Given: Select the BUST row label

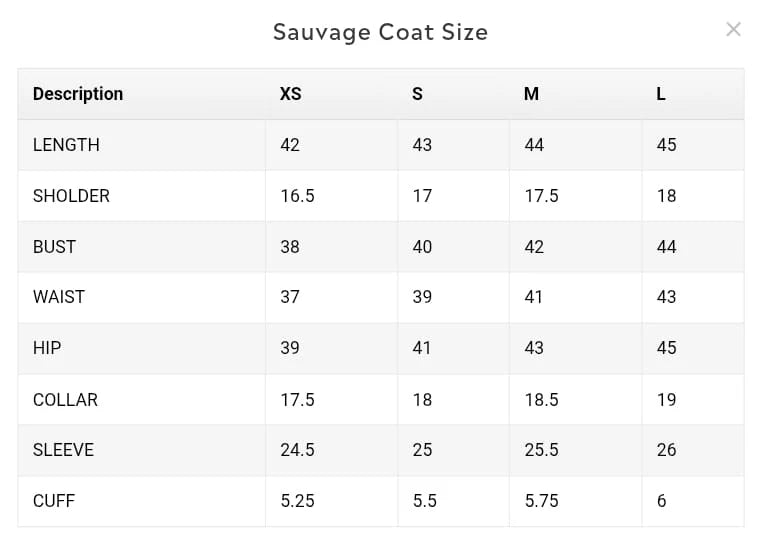Looking at the screenshot, I should (54, 247).
